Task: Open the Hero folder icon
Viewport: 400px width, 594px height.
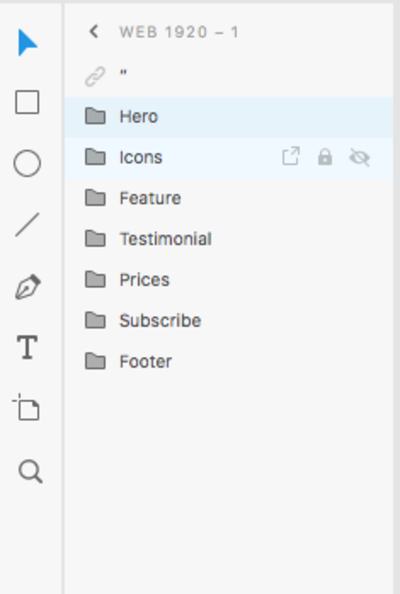Action: coord(95,116)
